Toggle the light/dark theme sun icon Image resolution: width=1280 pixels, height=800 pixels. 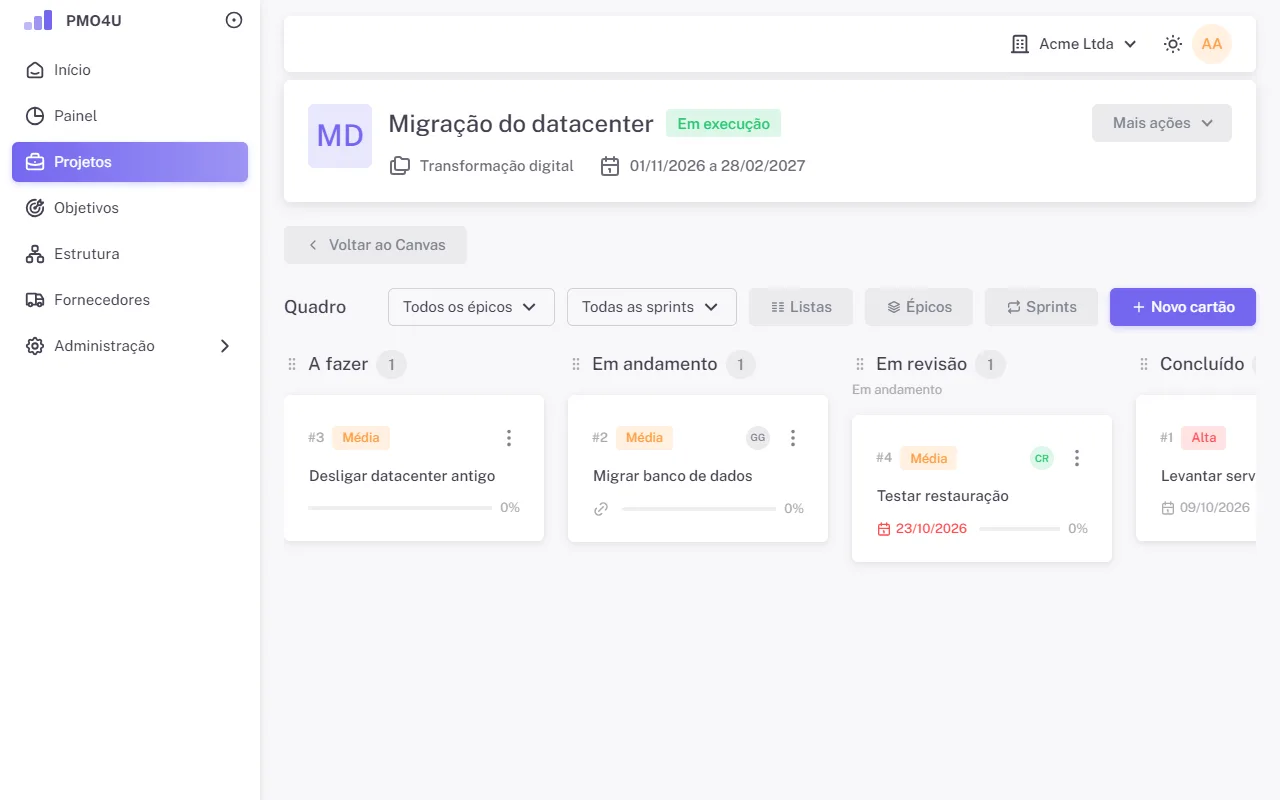(1173, 44)
